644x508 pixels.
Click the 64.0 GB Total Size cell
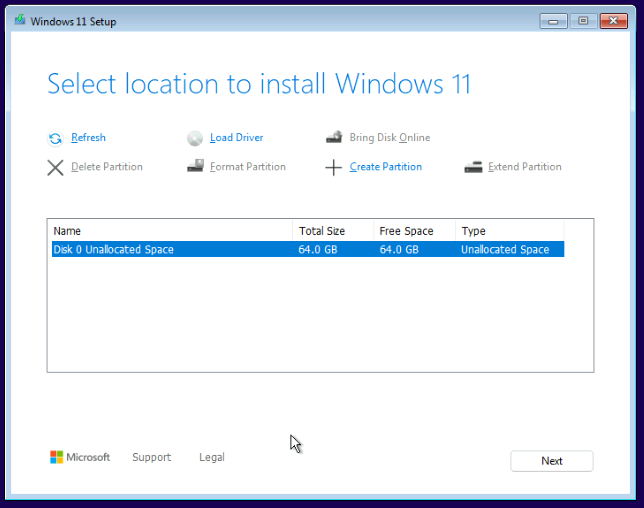pyautogui.click(x=317, y=249)
